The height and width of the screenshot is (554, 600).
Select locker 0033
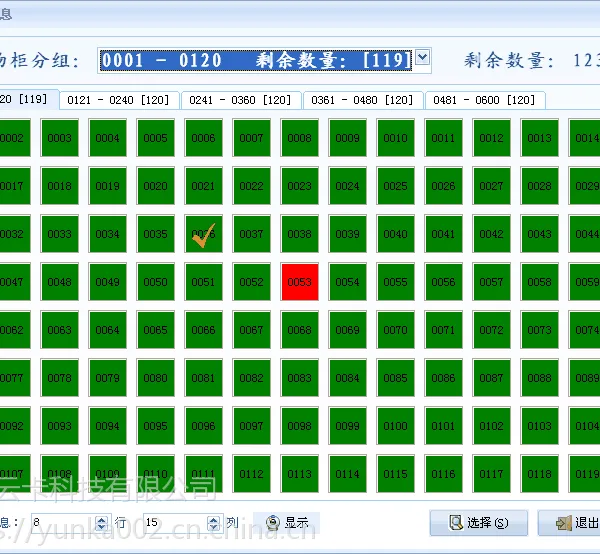(x=60, y=234)
